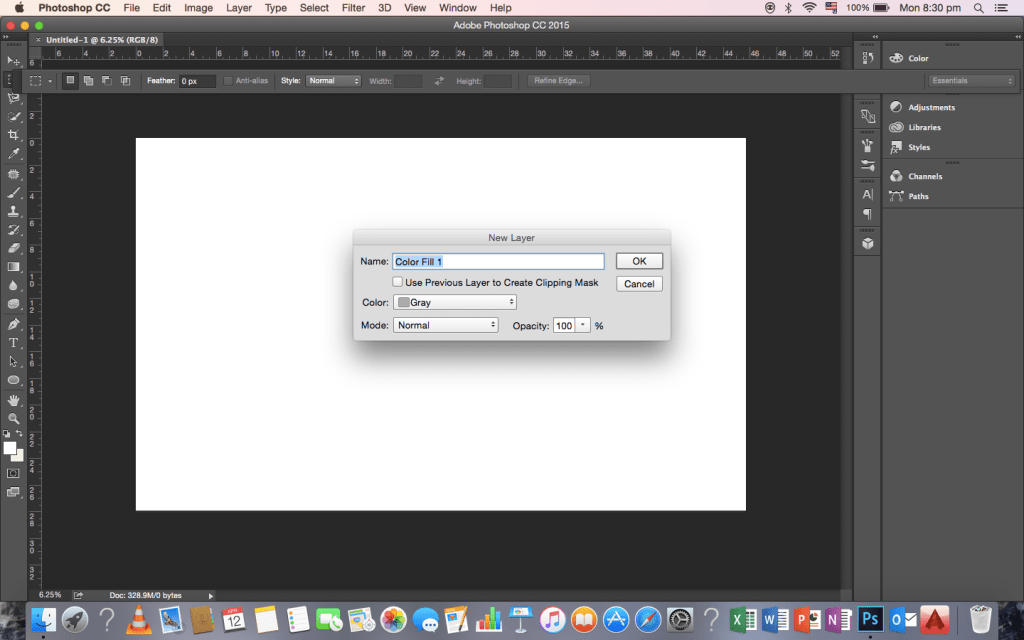Choose the Zoom magnifier tool
The height and width of the screenshot is (640, 1024).
pyautogui.click(x=14, y=419)
